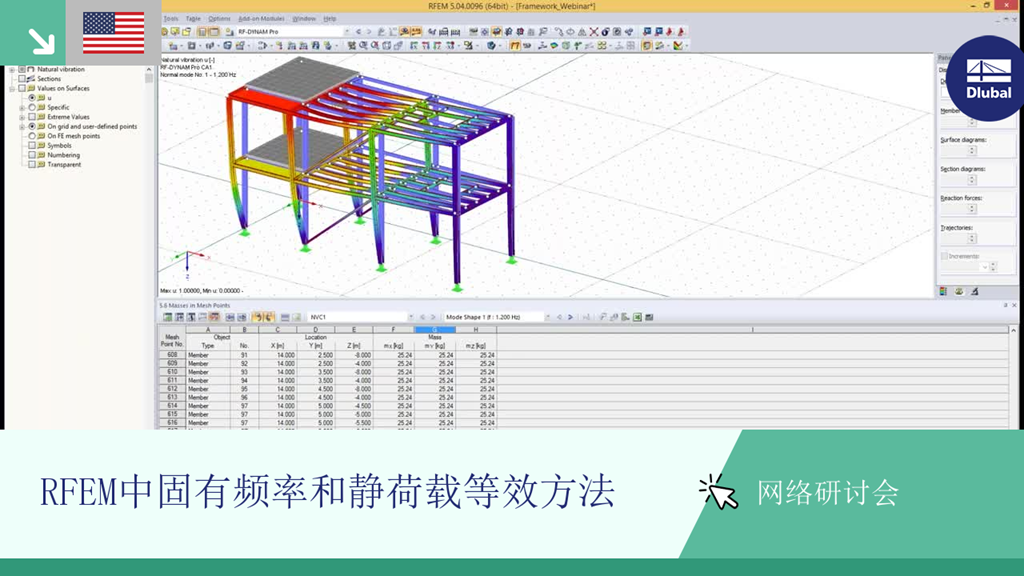Click the Dlubal logo

(988, 78)
